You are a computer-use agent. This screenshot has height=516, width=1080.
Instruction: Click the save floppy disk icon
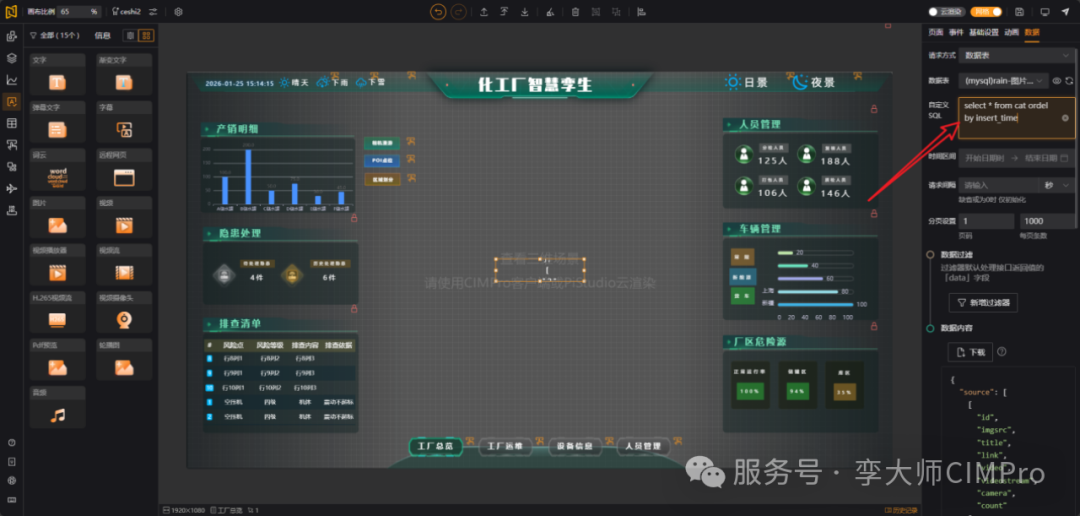tap(1019, 12)
